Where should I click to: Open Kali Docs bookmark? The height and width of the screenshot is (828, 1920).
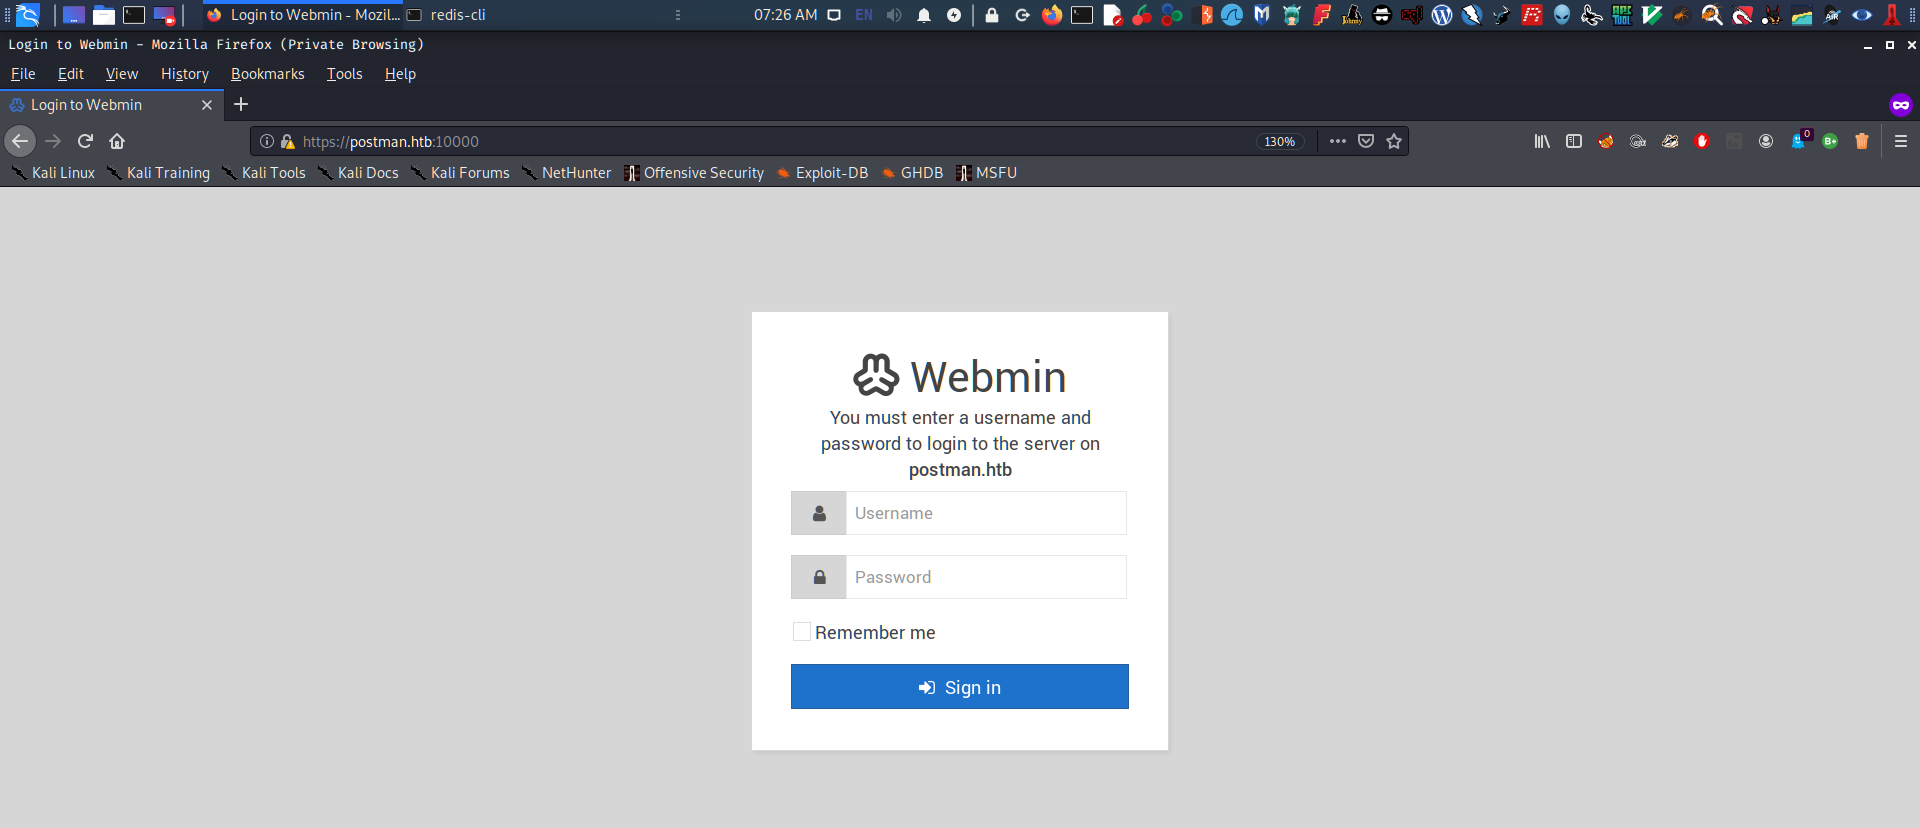pyautogui.click(x=358, y=173)
